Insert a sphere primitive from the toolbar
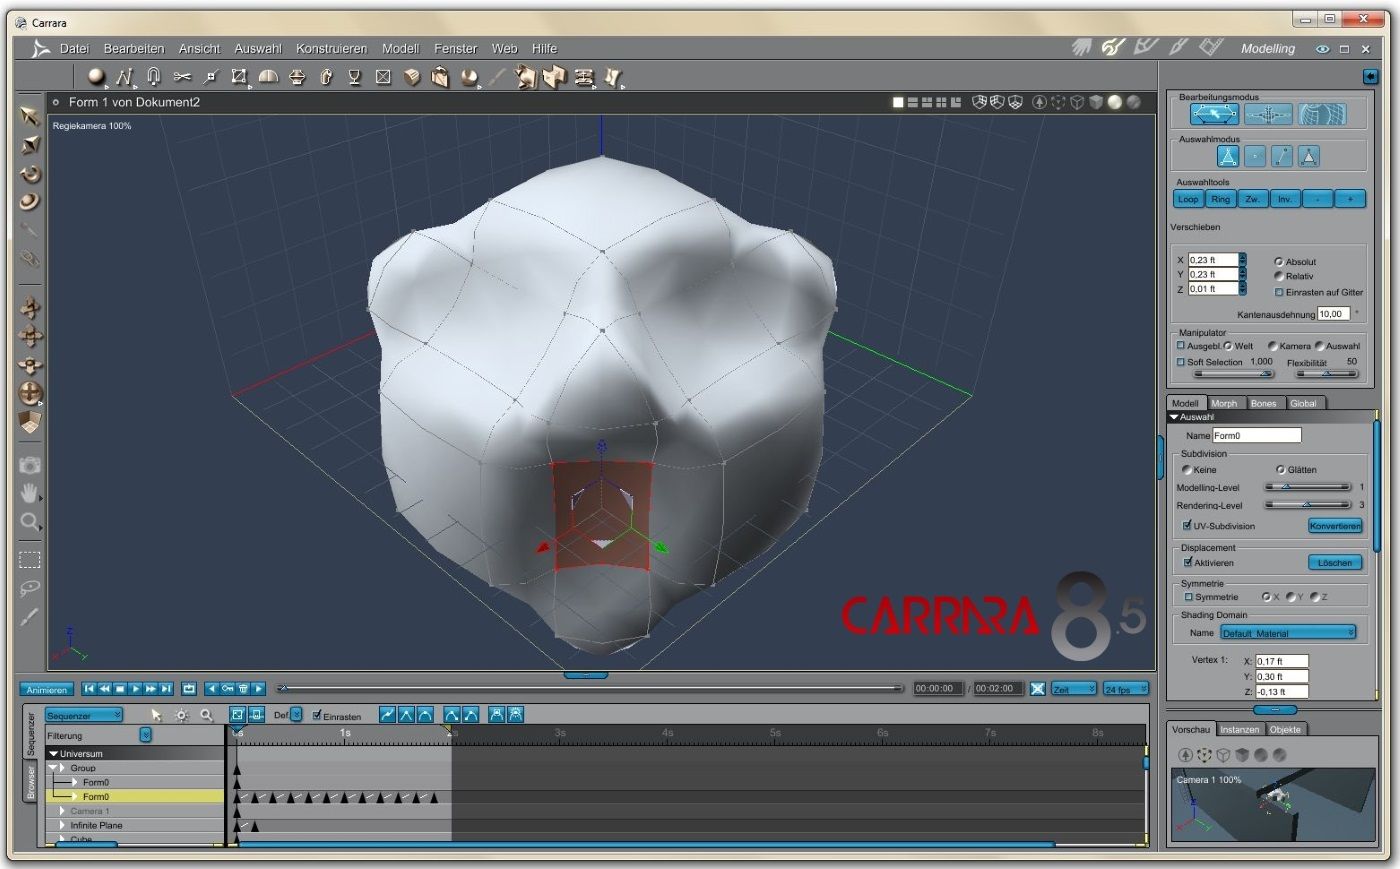Image resolution: width=1400 pixels, height=869 pixels. pyautogui.click(x=96, y=76)
